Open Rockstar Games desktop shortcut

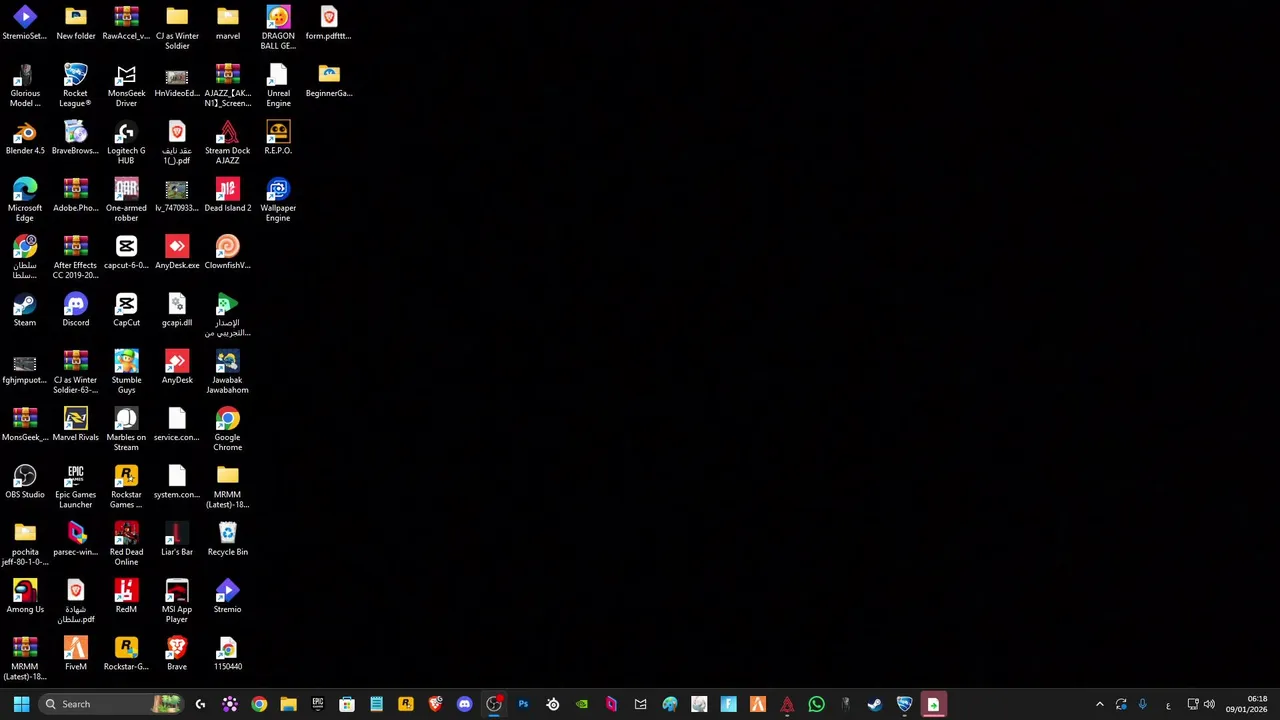126,488
